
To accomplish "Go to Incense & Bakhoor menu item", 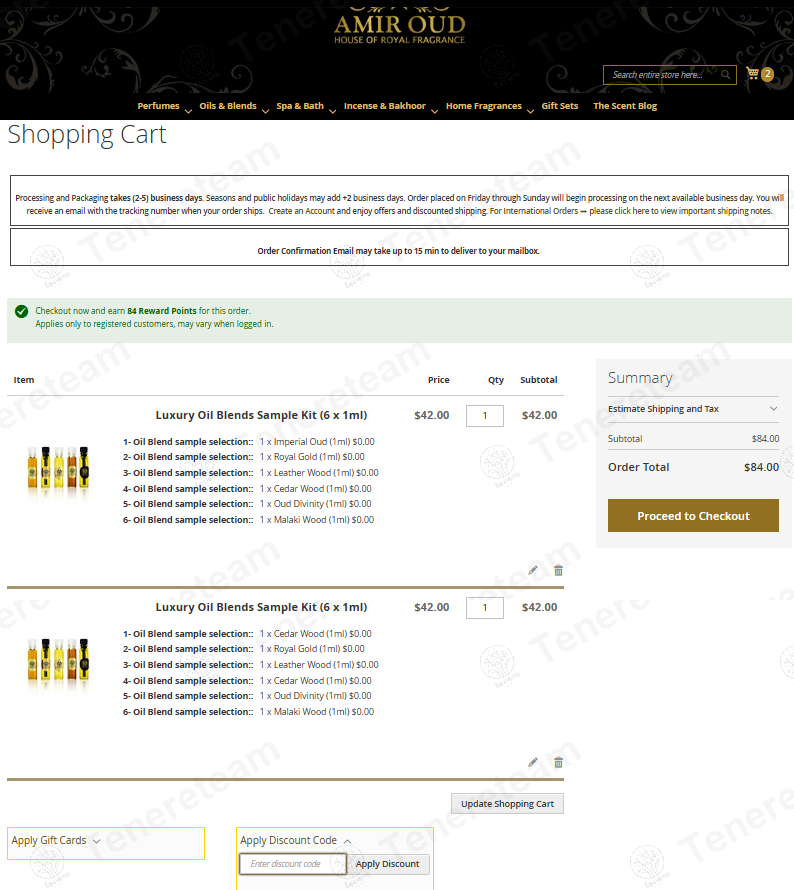I will coord(384,106).
